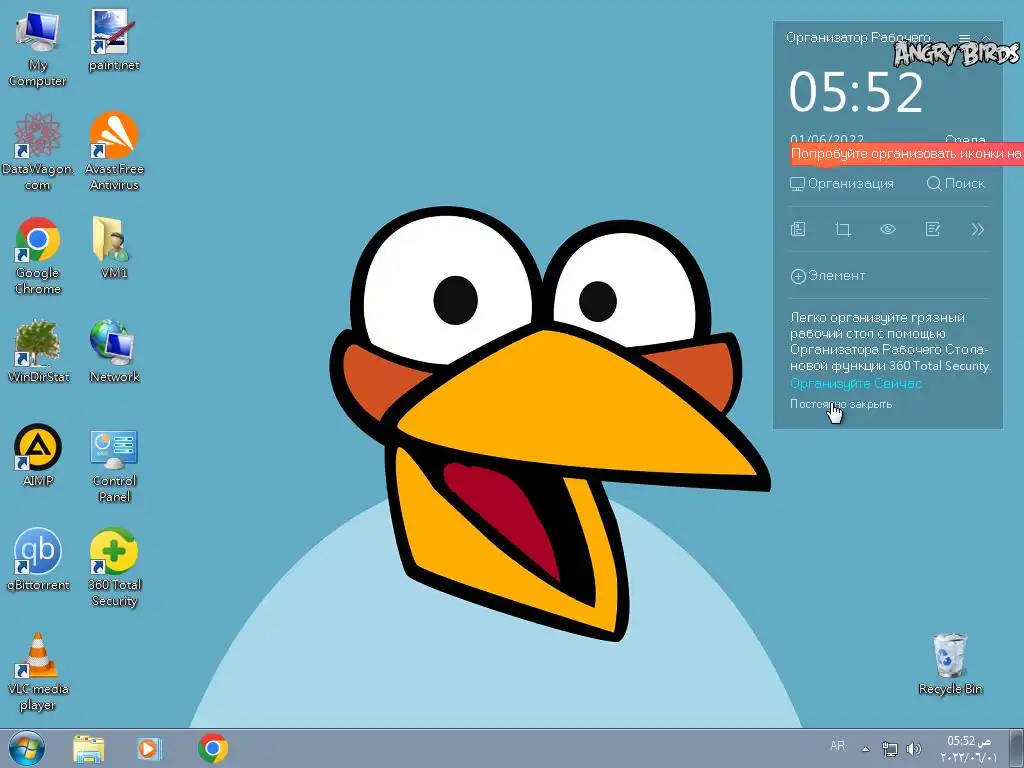Click the AR language indicator

click(x=837, y=746)
